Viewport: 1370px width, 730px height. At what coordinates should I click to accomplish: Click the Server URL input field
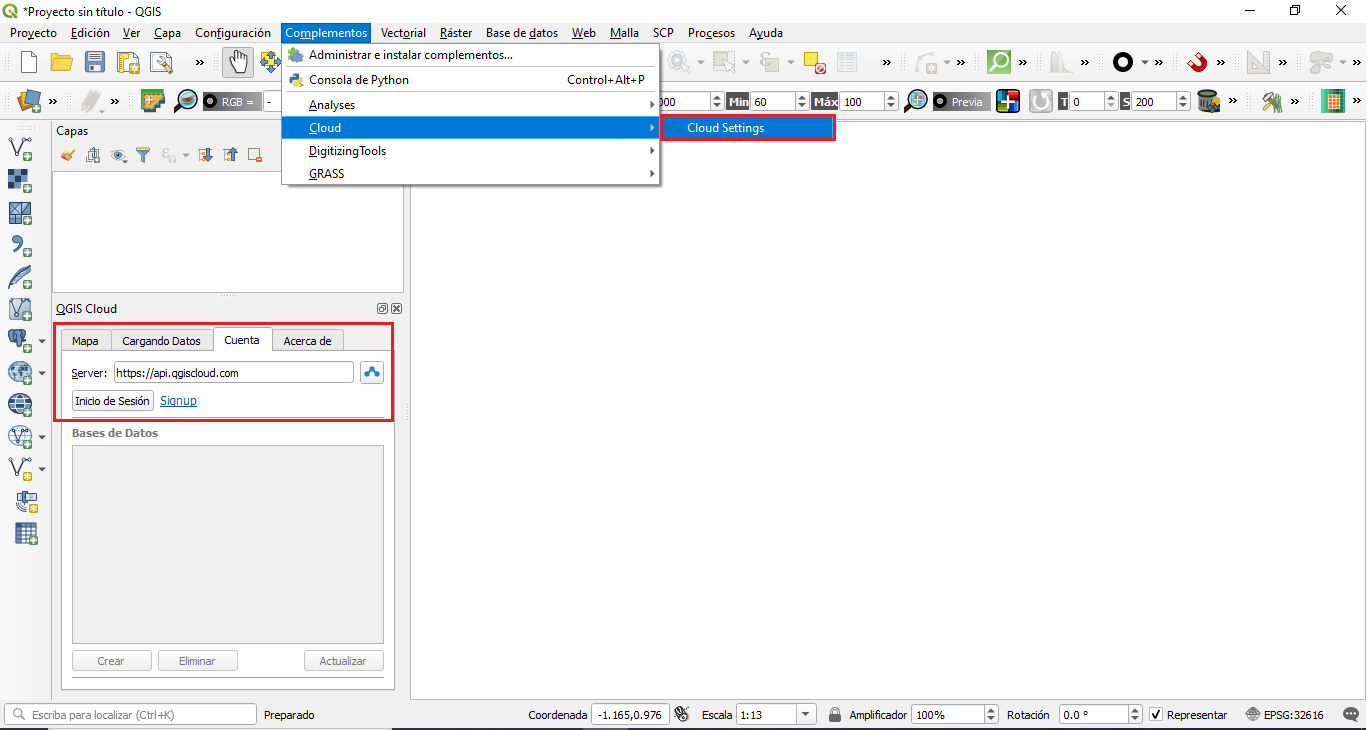pos(233,373)
